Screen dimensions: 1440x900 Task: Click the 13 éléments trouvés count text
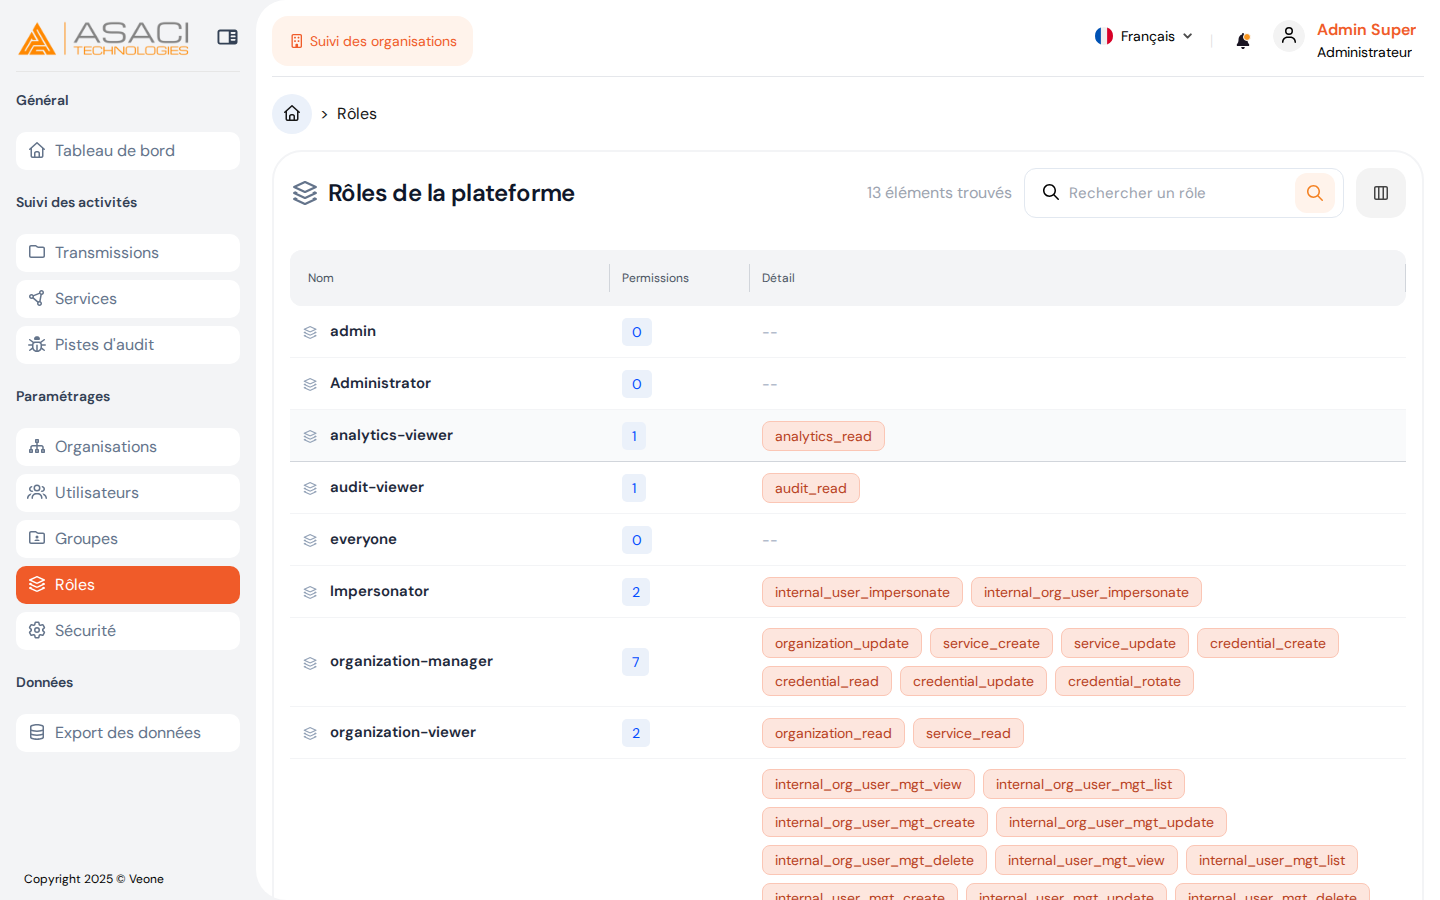(939, 193)
